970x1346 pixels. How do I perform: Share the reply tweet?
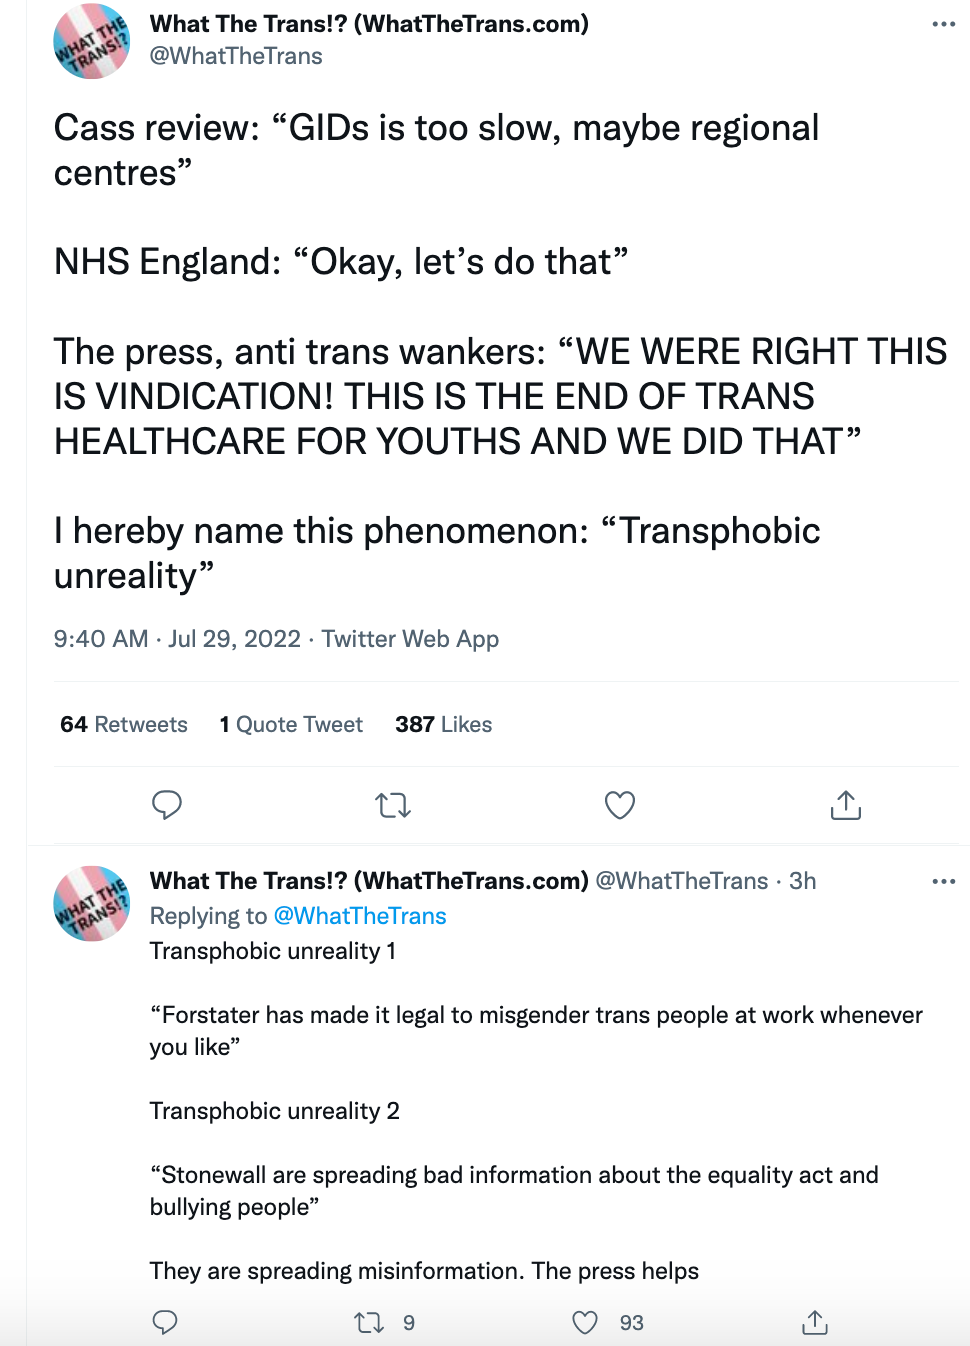pos(815,1323)
